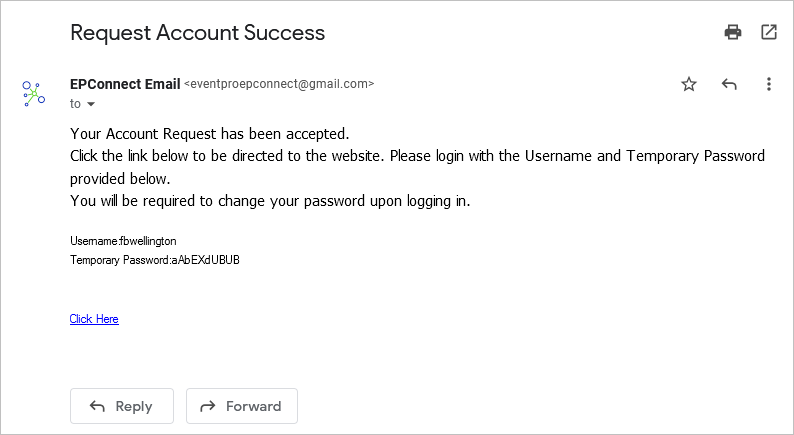This screenshot has height=435, width=794.
Task: Click the "to" recipient label
Action: point(75,104)
